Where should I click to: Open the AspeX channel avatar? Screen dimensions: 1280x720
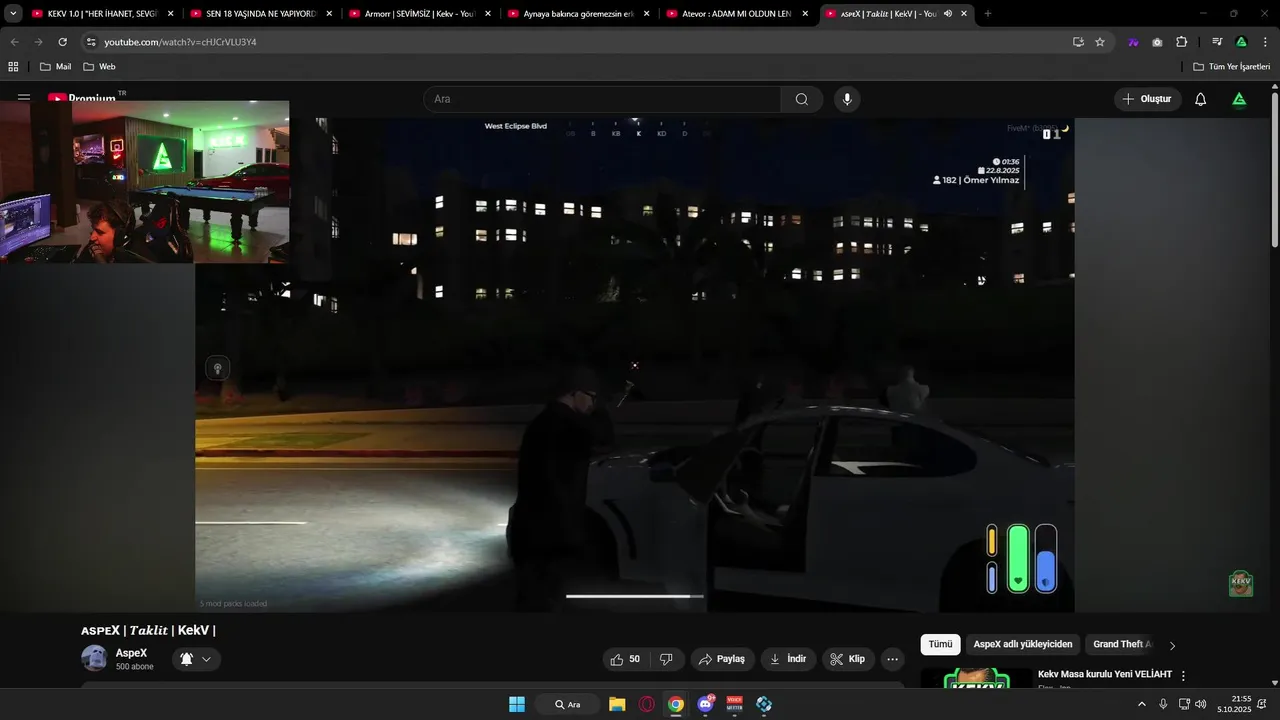tap(94, 658)
